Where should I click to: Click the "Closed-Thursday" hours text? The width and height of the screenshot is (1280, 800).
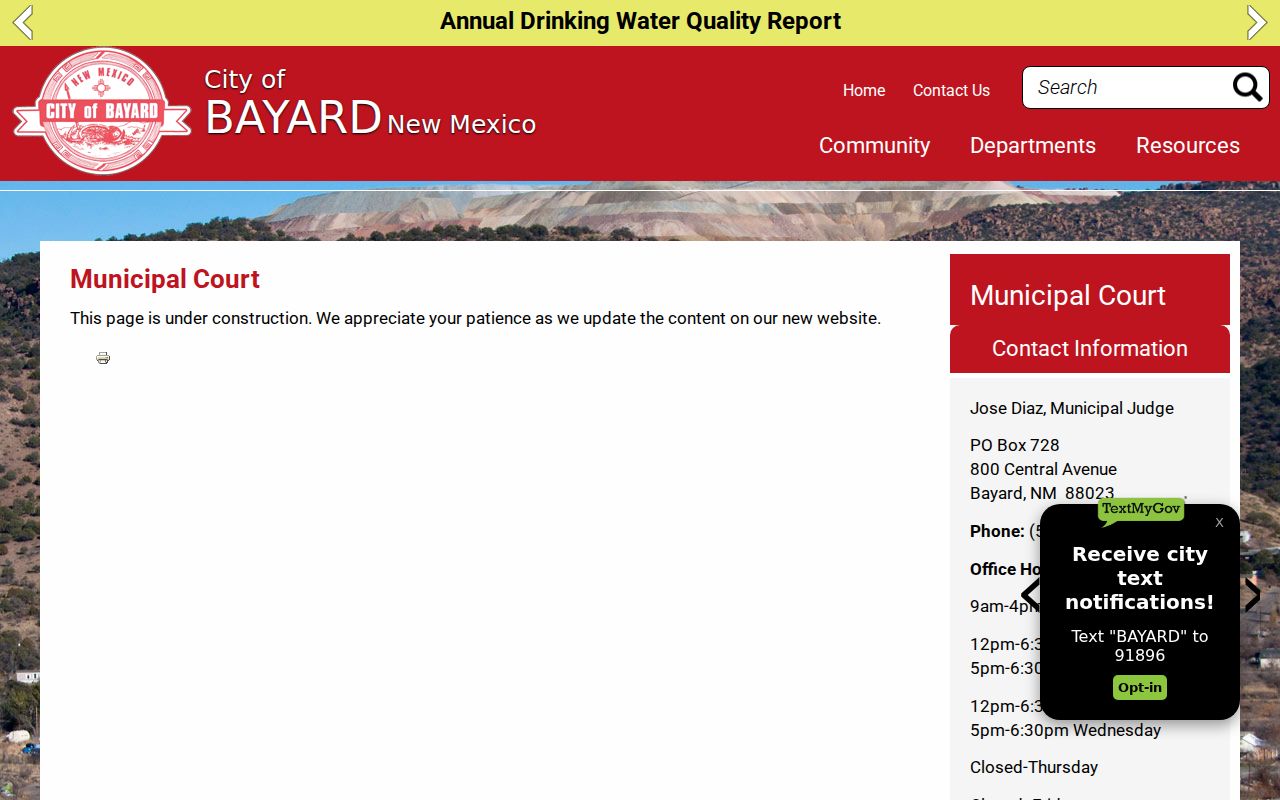[x=1034, y=767]
